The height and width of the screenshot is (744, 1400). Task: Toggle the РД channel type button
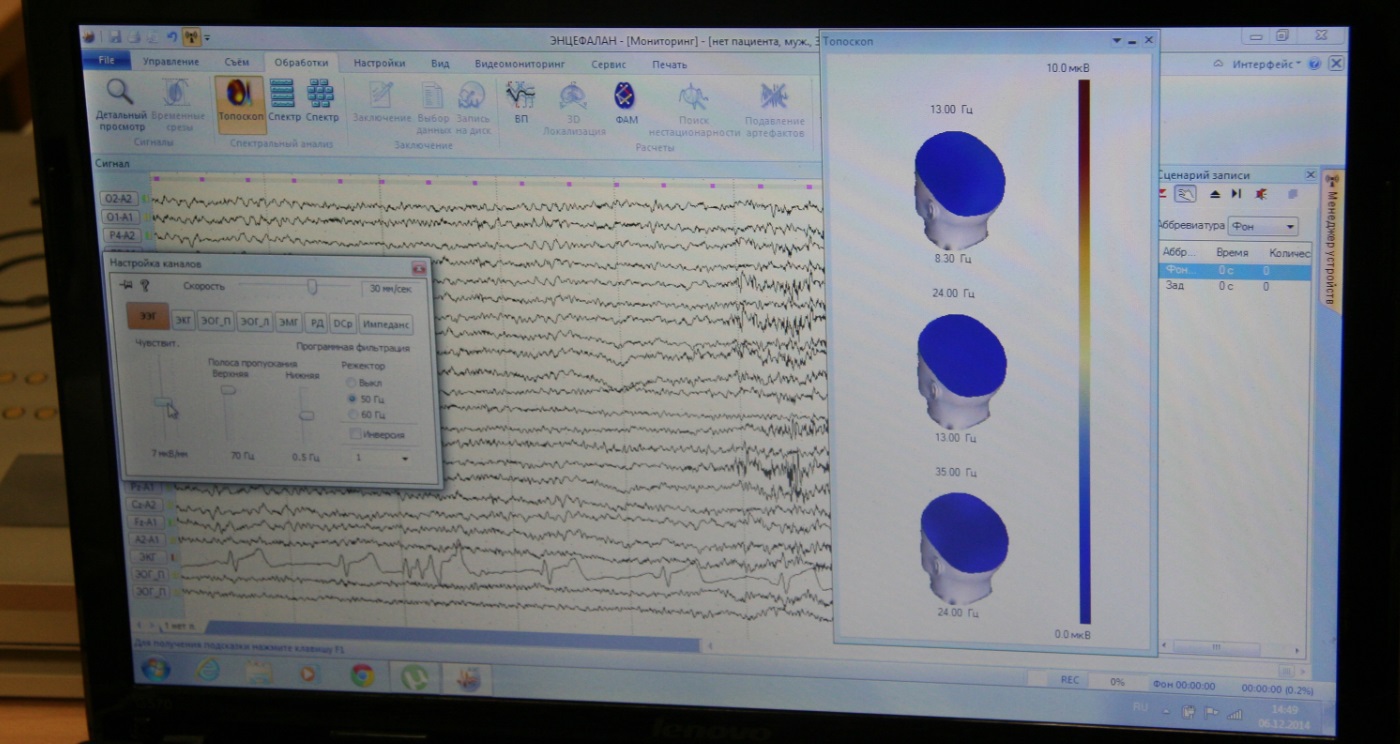[x=316, y=323]
